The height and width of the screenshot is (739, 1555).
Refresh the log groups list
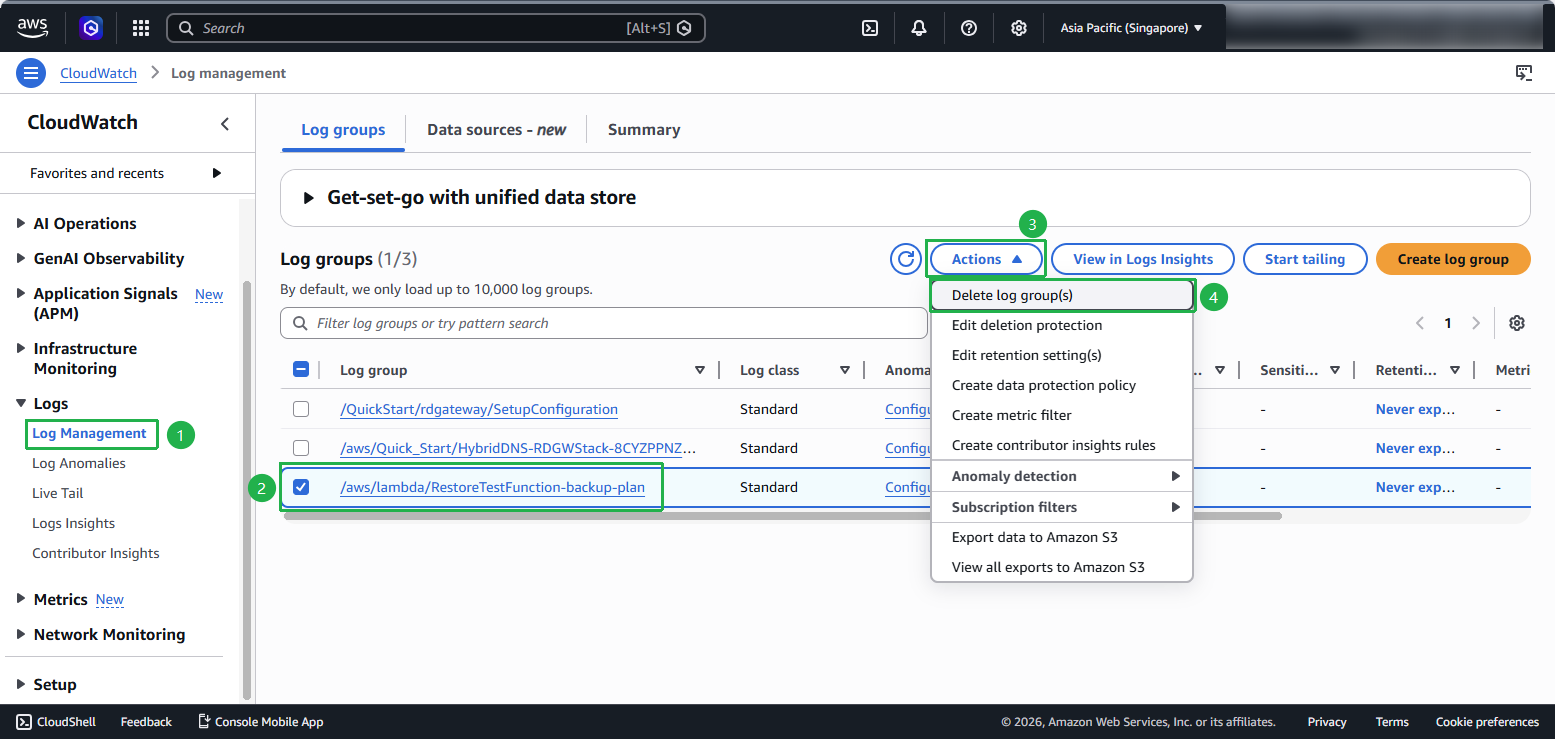(906, 259)
